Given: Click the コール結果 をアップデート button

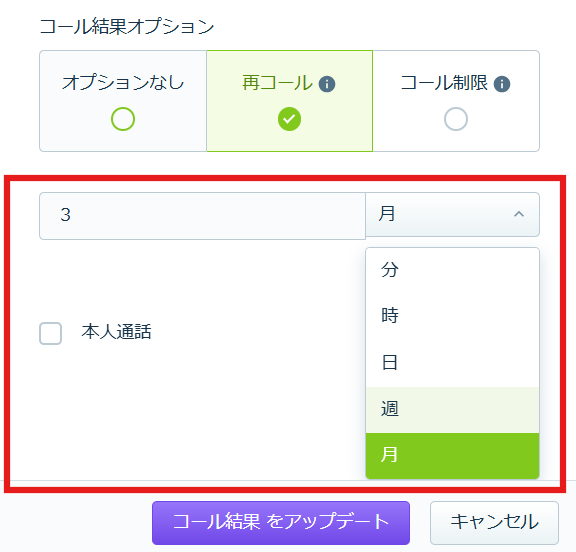Looking at the screenshot, I should click(281, 523).
